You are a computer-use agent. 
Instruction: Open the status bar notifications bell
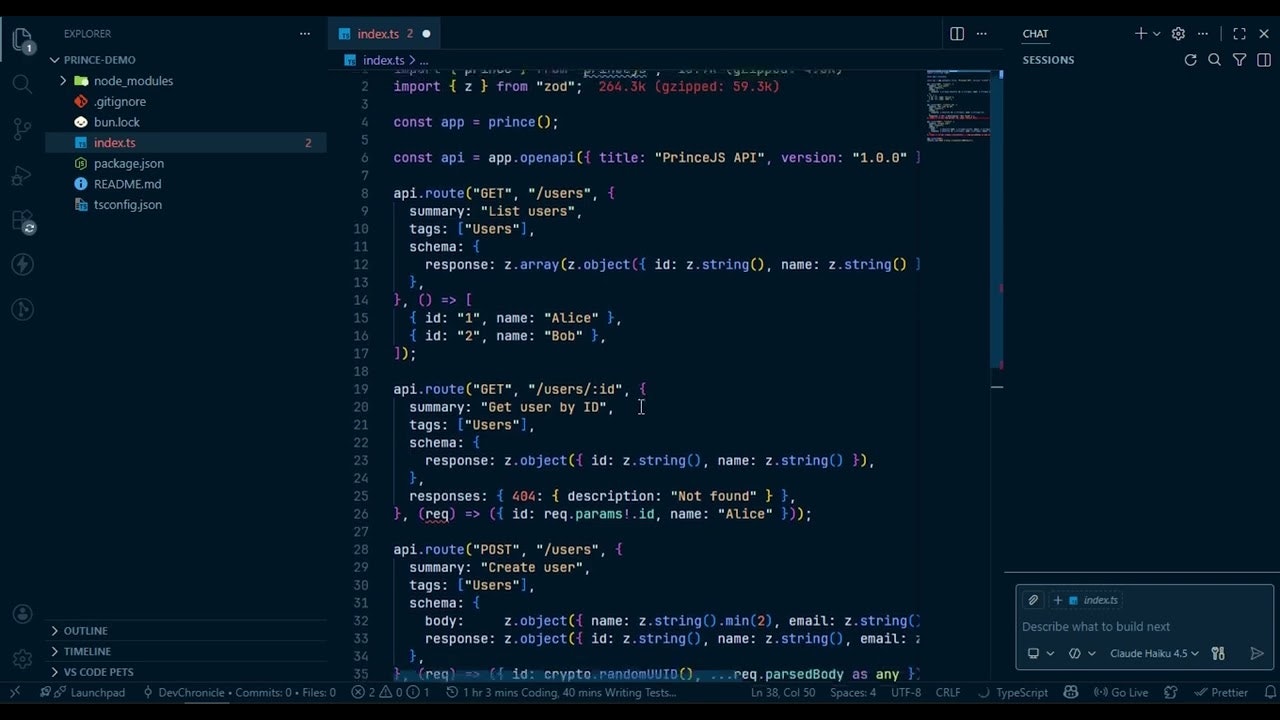(x=1268, y=692)
